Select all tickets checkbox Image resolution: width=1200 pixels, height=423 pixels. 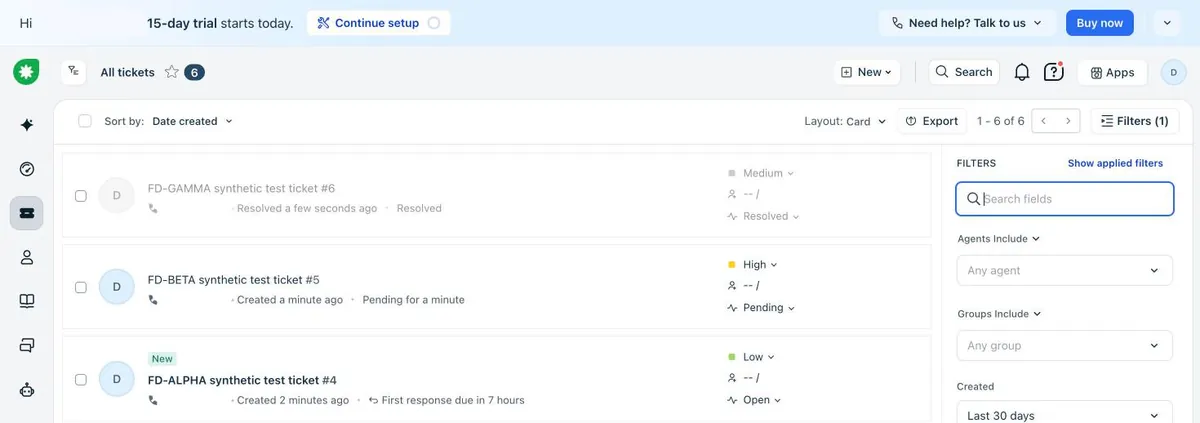tap(85, 121)
